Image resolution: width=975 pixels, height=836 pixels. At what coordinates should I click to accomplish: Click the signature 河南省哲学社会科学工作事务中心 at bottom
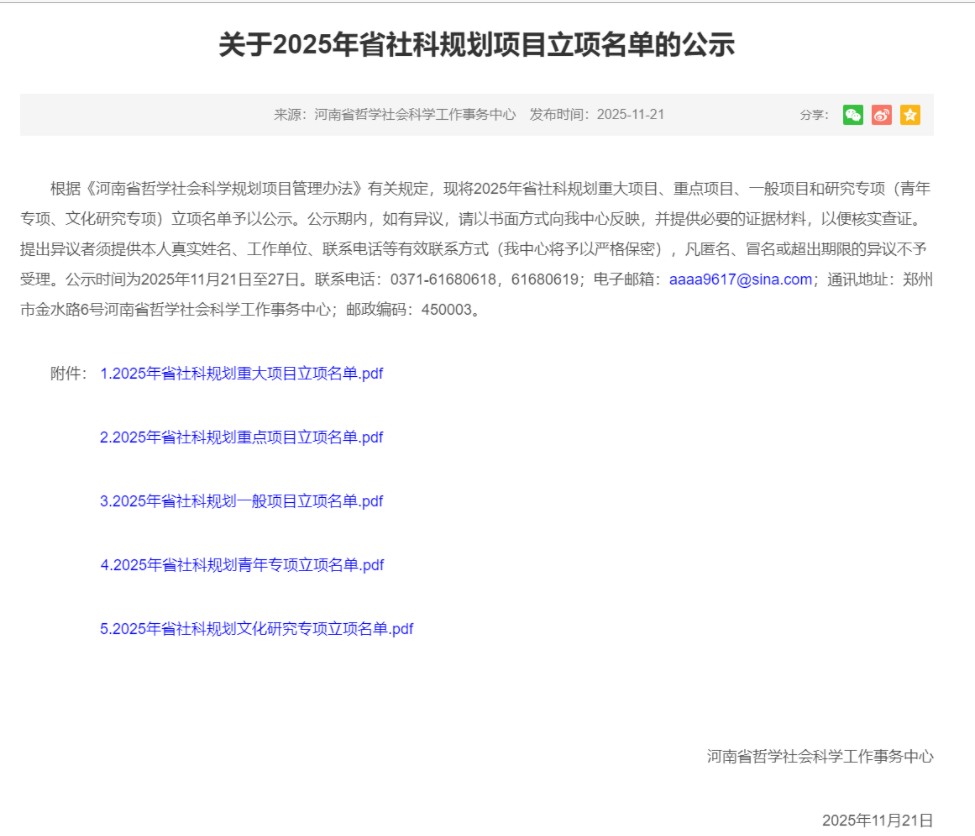coord(820,756)
